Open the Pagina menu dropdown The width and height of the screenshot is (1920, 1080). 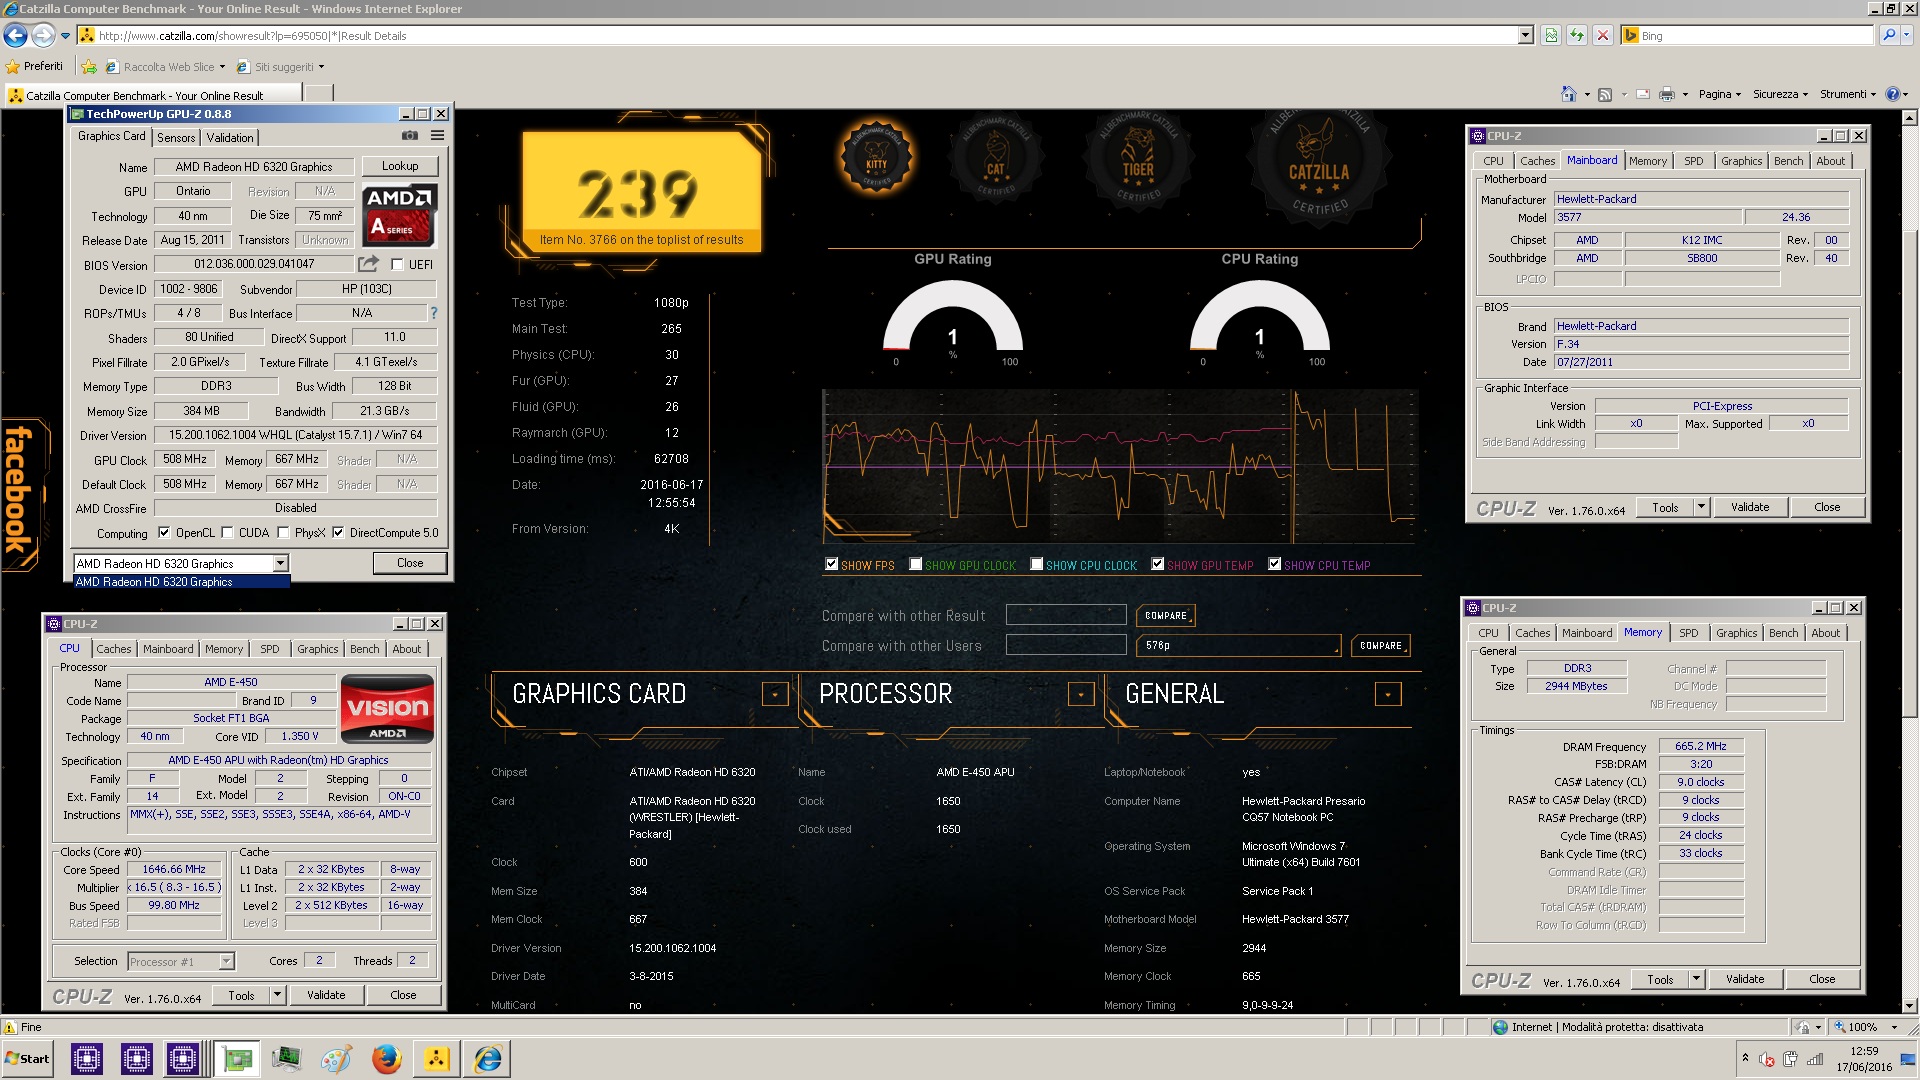coord(1720,94)
